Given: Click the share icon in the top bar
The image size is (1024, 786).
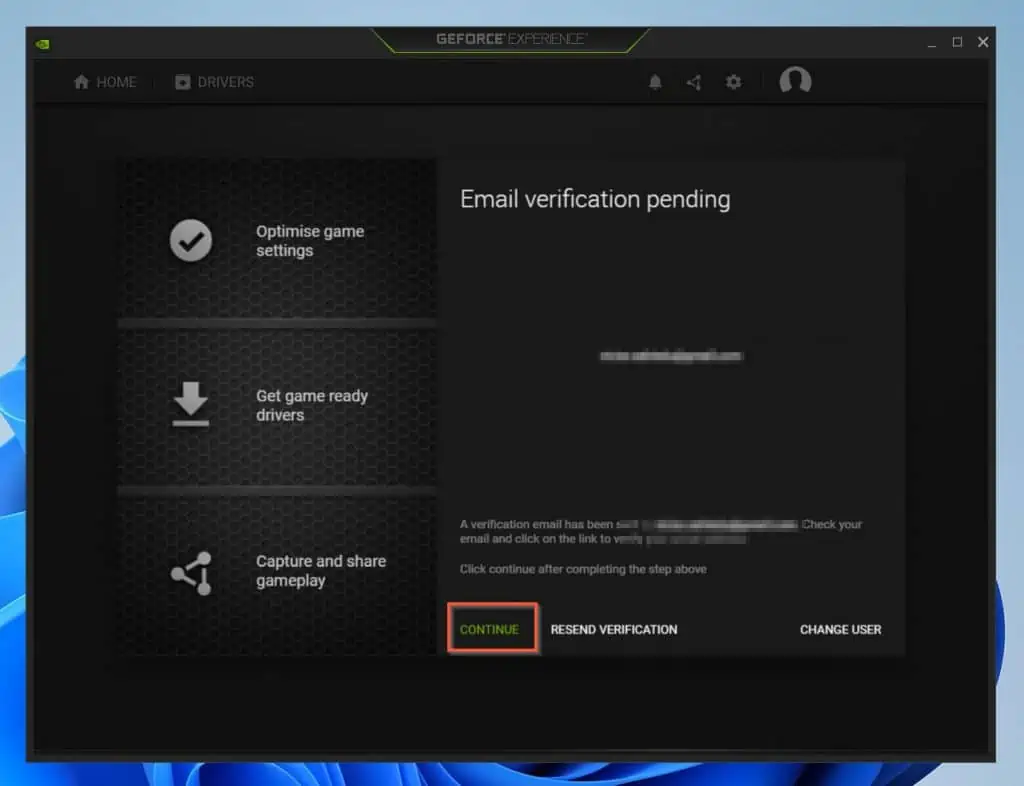Looking at the screenshot, I should [x=694, y=82].
